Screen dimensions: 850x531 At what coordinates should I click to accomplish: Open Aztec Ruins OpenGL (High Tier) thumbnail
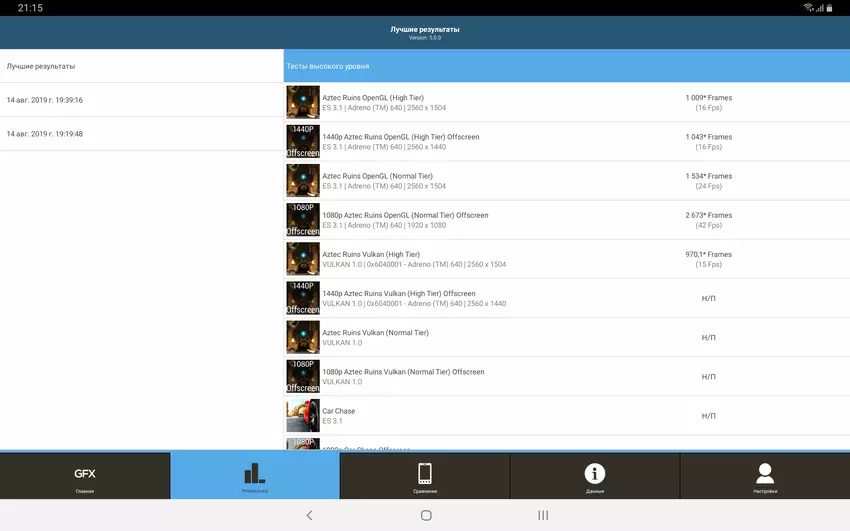[x=303, y=102]
